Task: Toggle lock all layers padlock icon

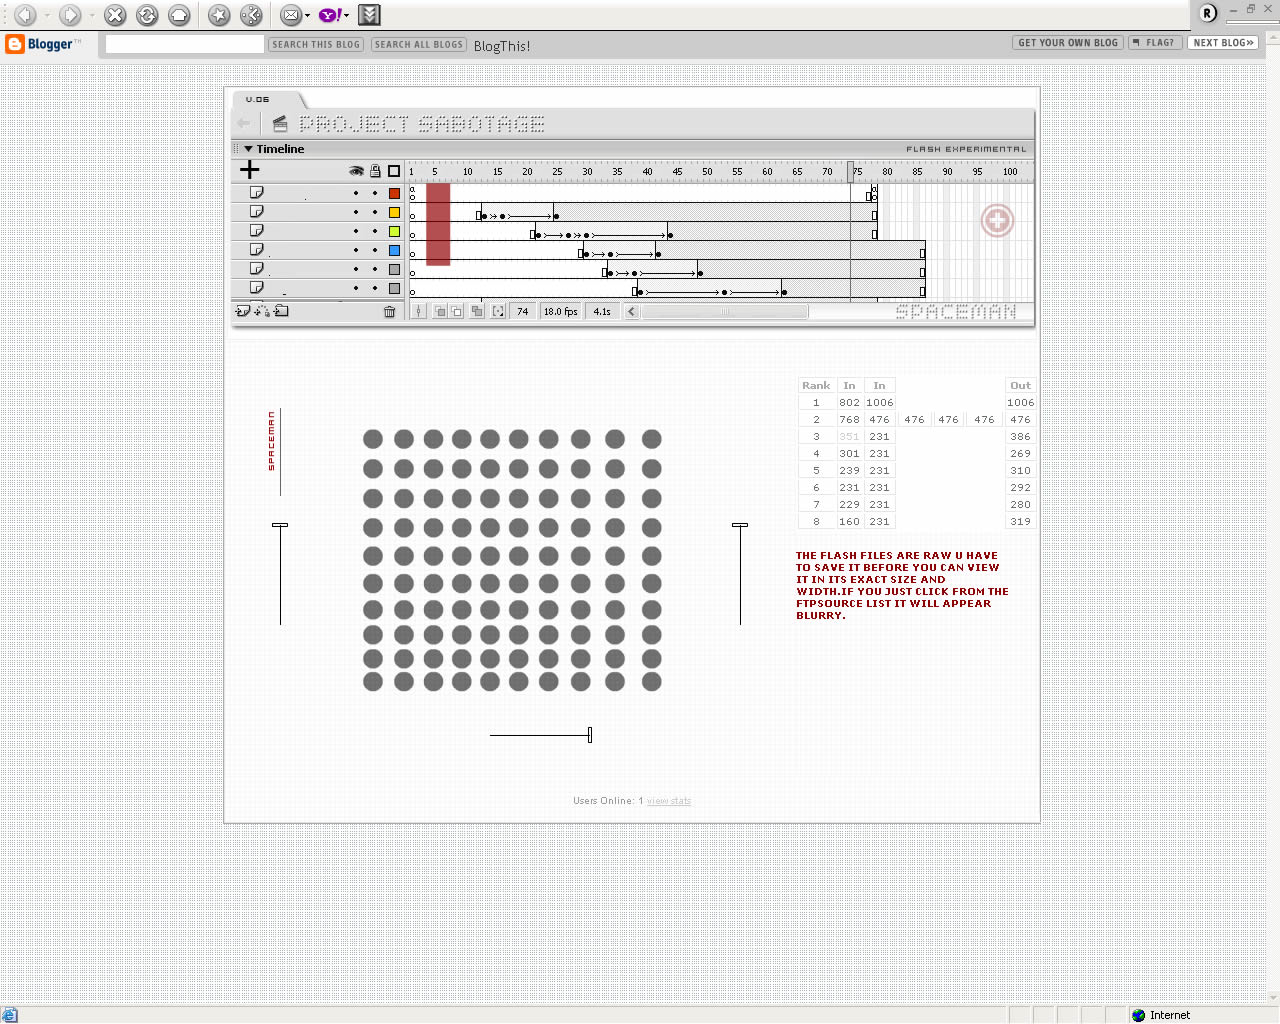Action: (375, 171)
